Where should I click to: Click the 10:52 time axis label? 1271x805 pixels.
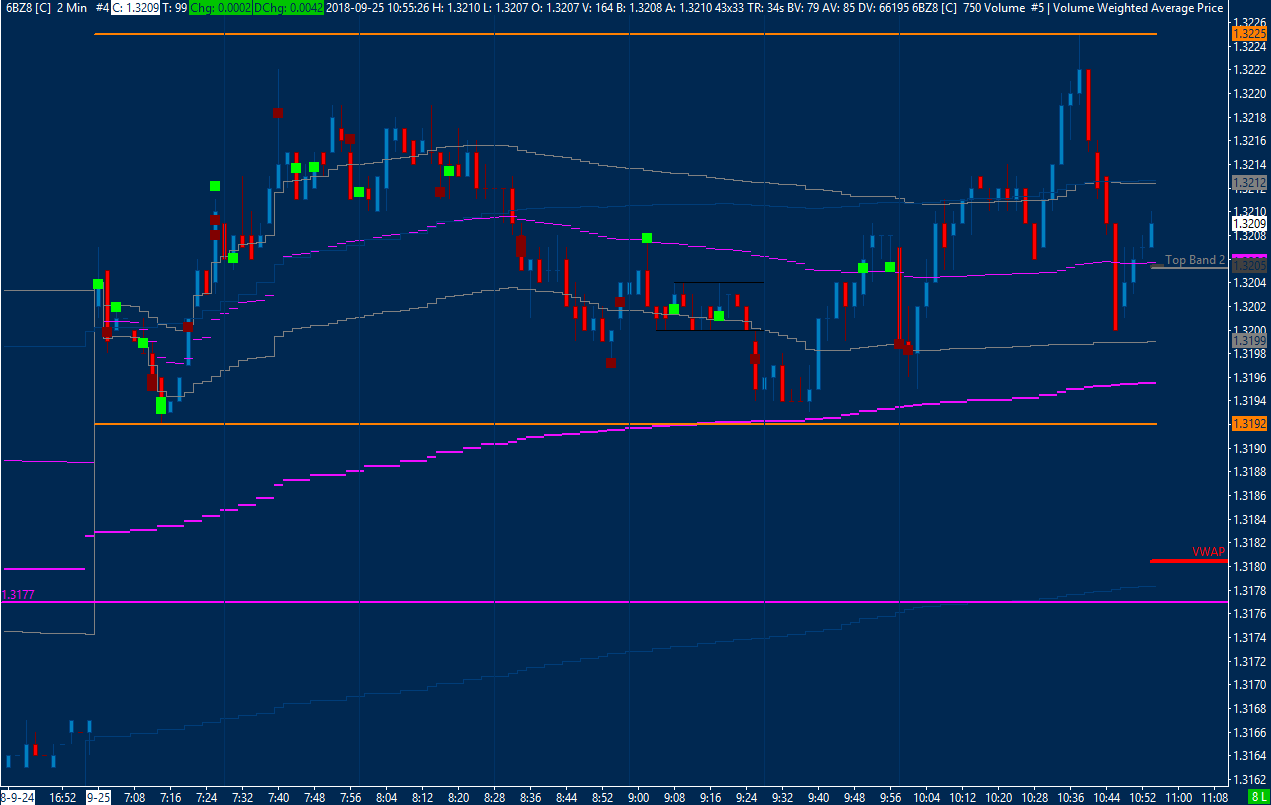tap(1142, 798)
